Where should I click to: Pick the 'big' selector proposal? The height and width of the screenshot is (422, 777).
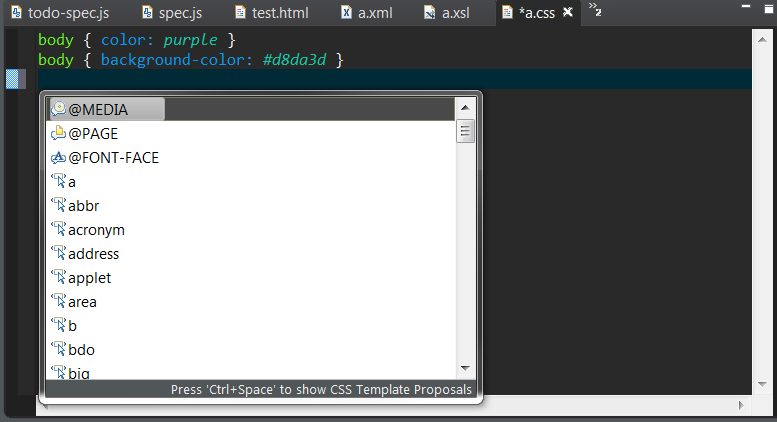[250, 371]
